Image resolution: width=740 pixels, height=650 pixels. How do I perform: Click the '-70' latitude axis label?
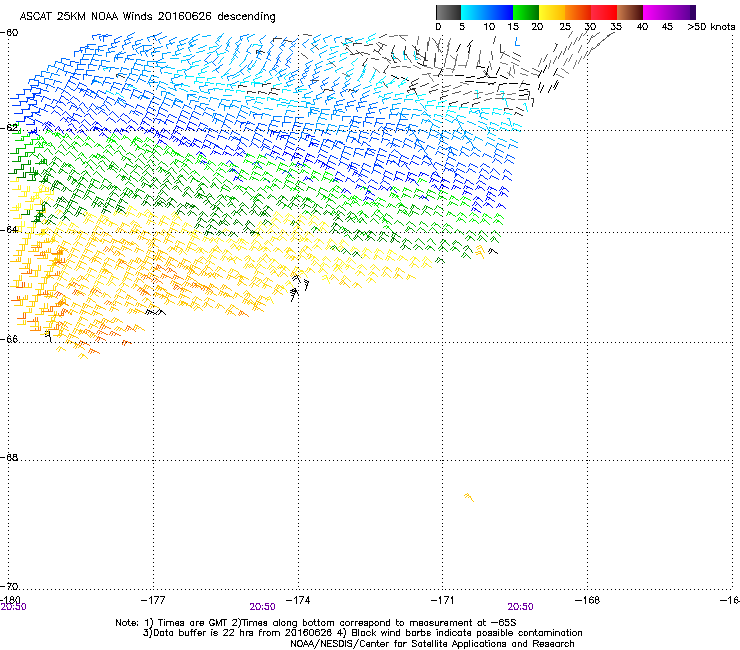click(9, 586)
